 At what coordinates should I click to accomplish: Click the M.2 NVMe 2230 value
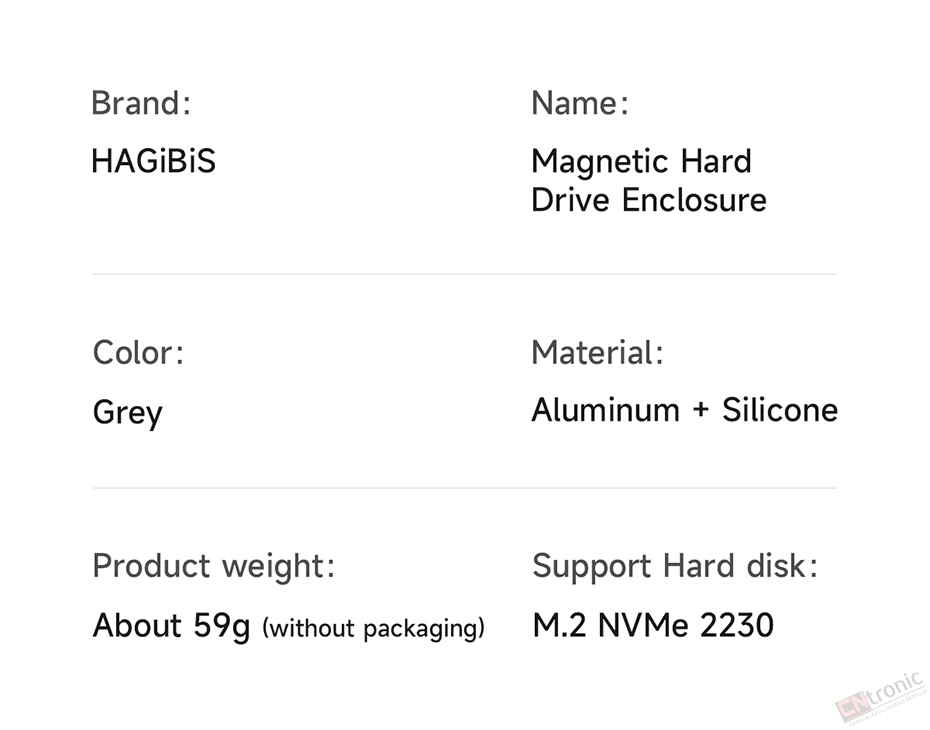point(653,625)
